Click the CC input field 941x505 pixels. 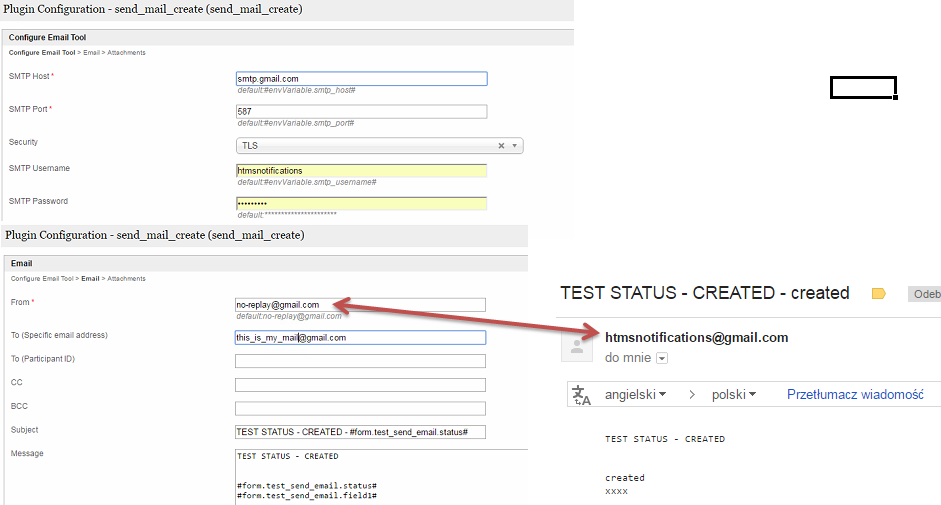click(x=360, y=385)
